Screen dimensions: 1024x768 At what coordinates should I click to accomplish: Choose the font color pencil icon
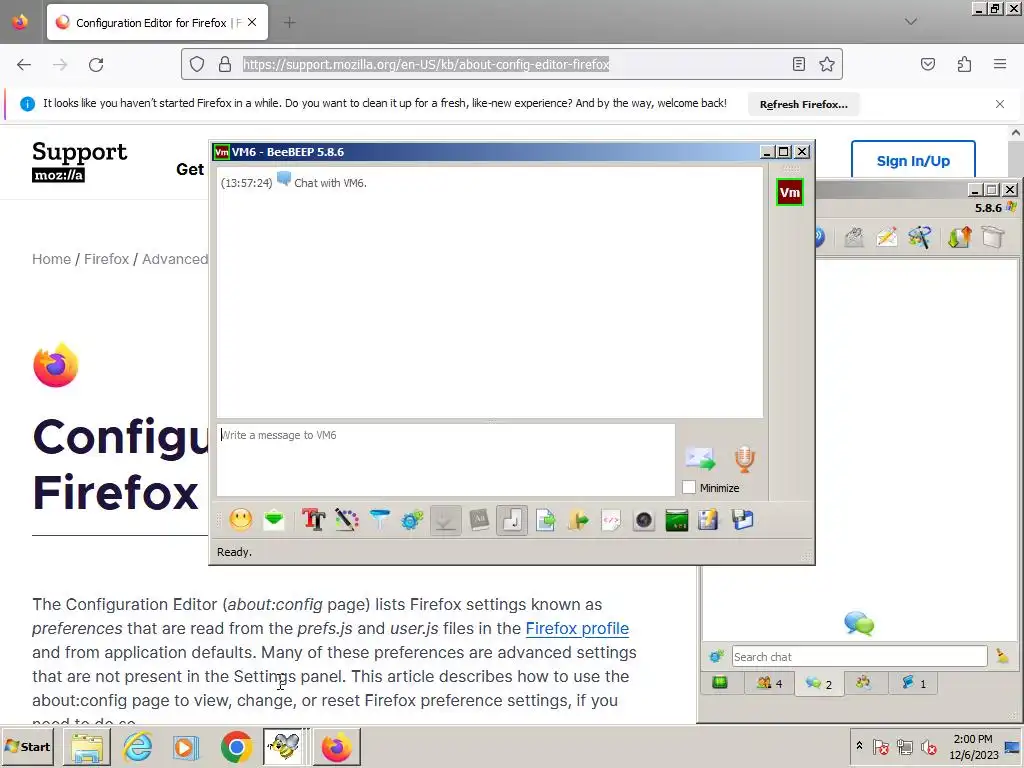347,520
